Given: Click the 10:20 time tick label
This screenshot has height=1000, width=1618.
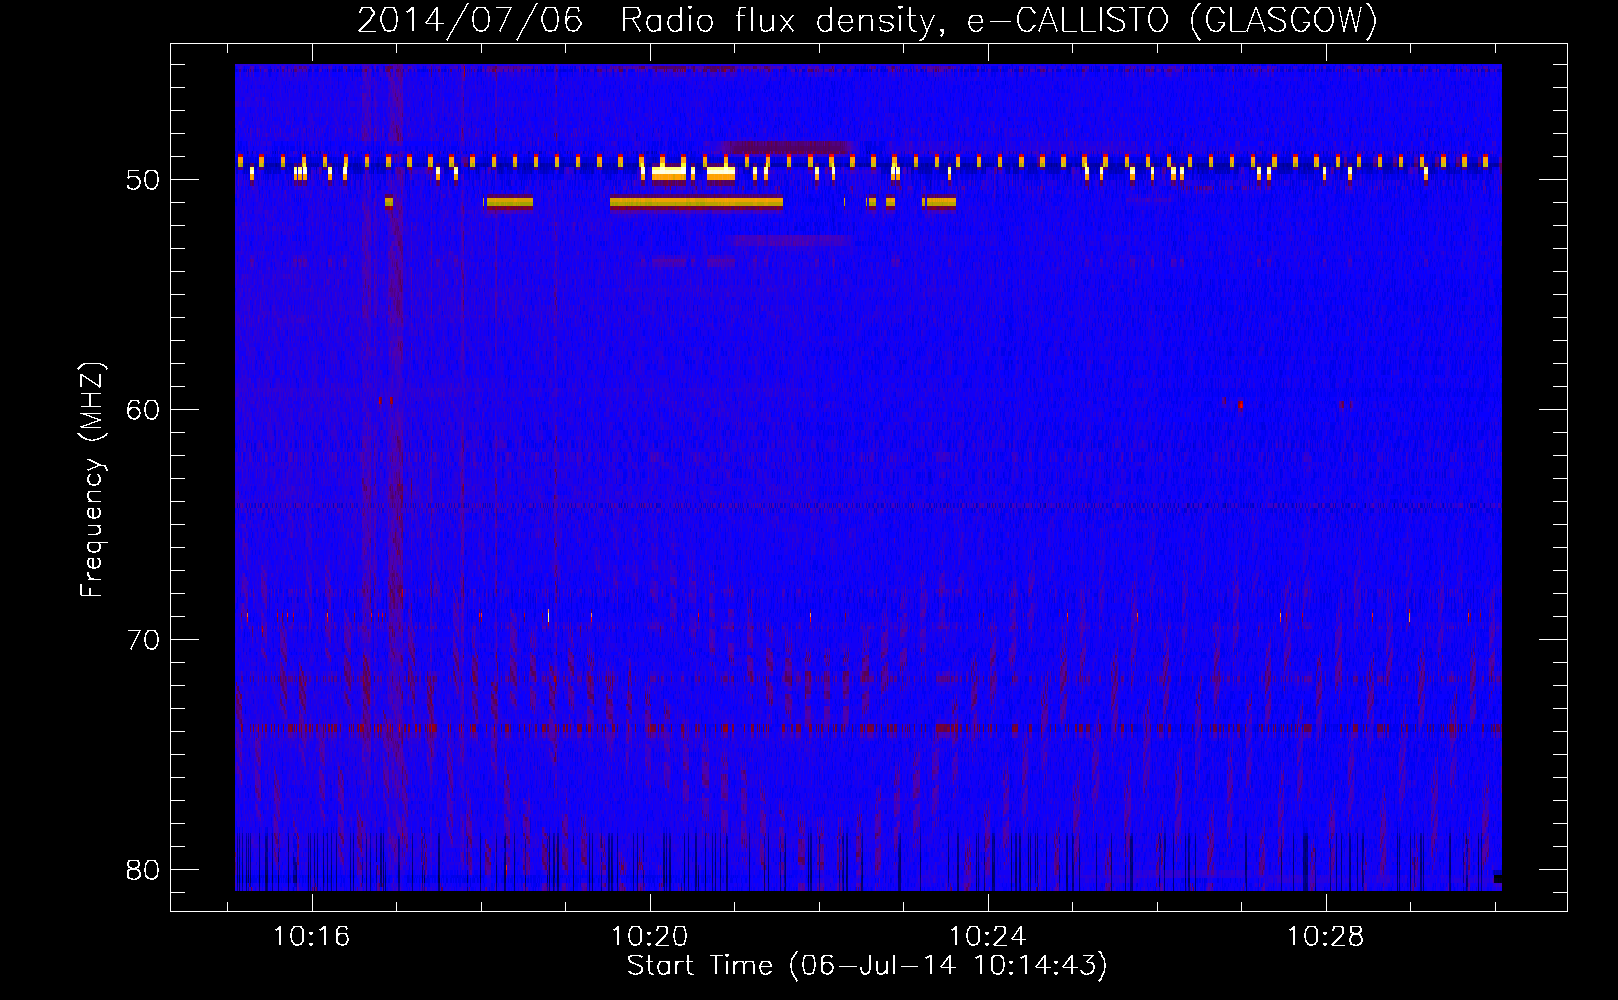Looking at the screenshot, I should 649,937.
